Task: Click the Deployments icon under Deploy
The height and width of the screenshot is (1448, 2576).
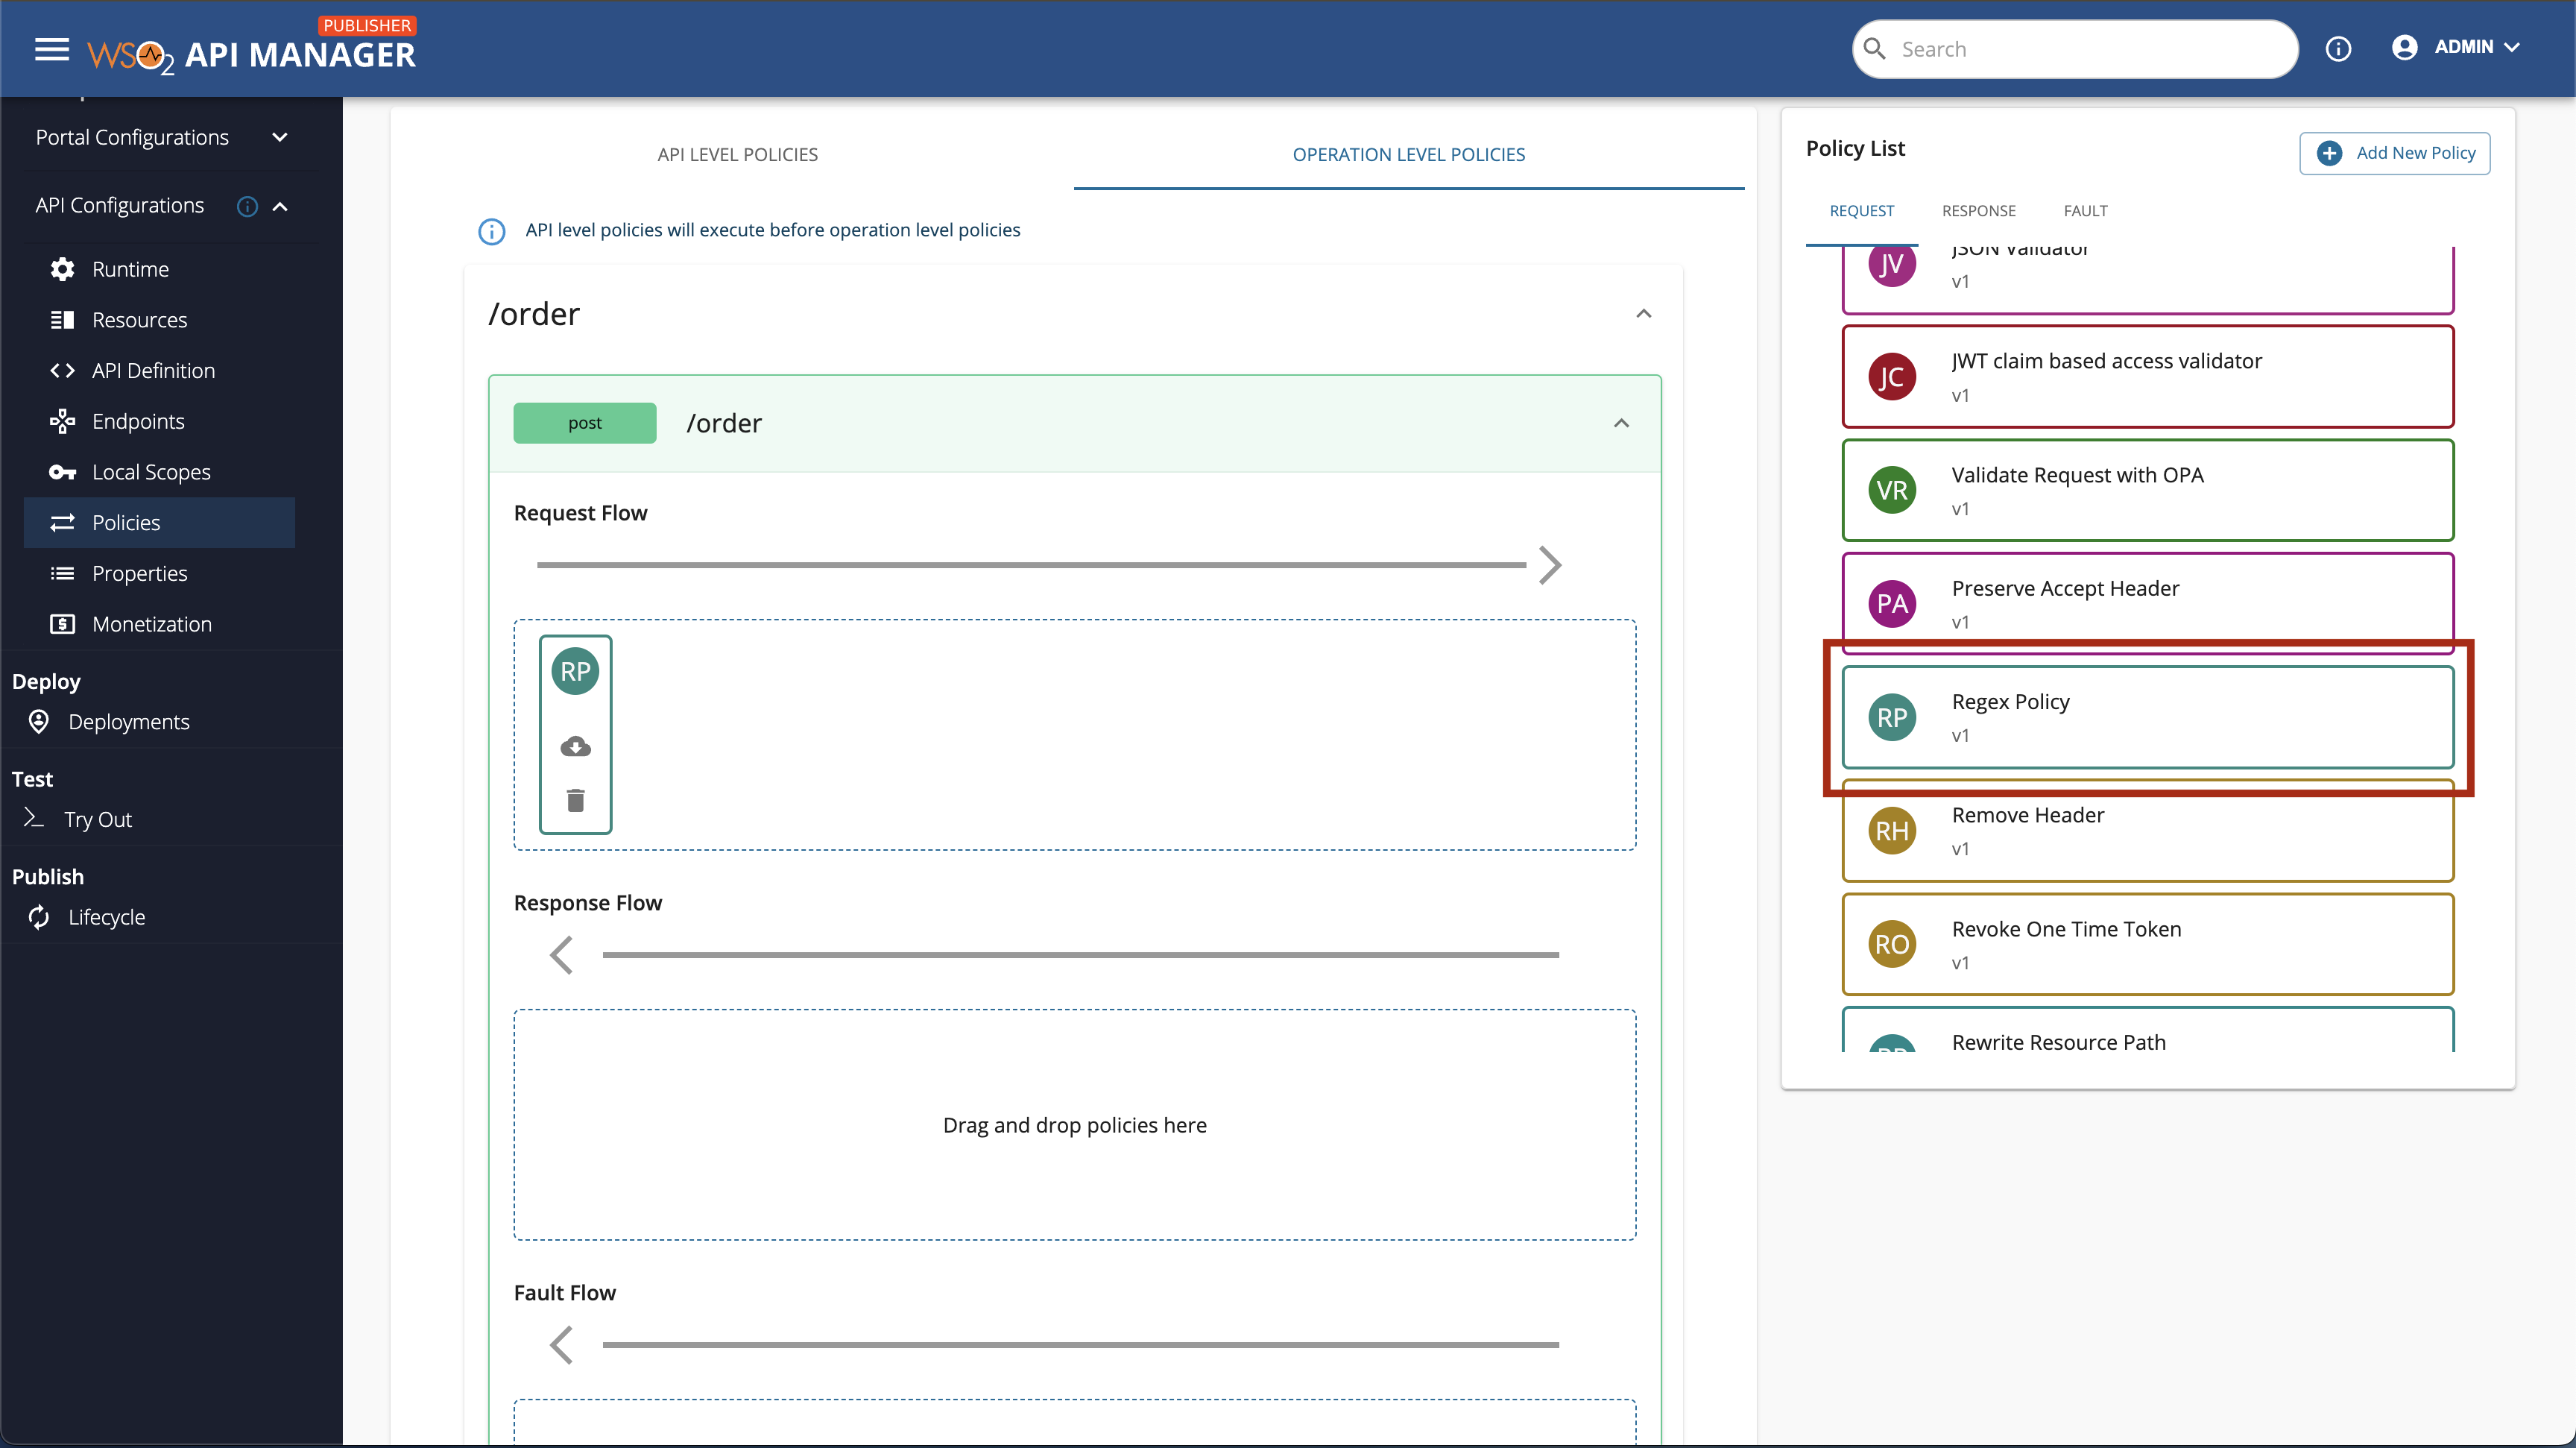Action: point(38,722)
